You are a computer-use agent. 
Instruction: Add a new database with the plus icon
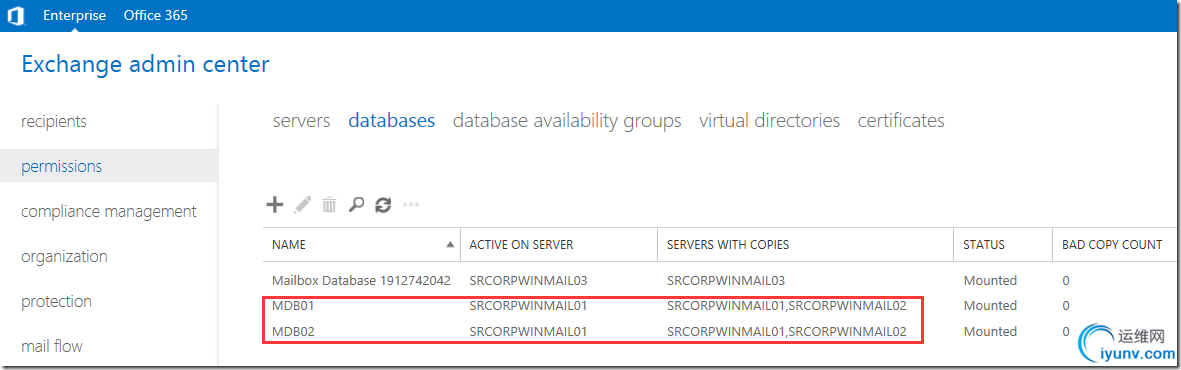click(275, 203)
